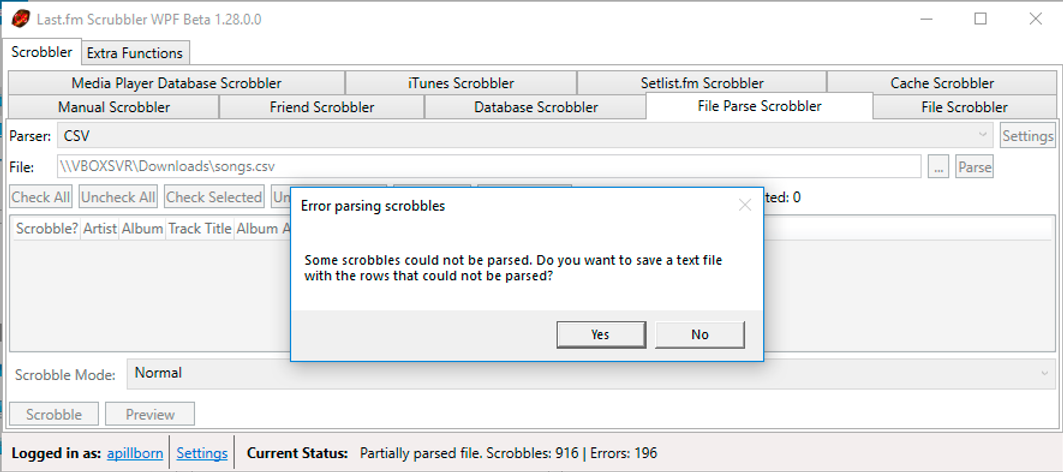This screenshot has height=472, width=1063.
Task: Close the Error parsing scrobbles dialog
Action: (744, 206)
